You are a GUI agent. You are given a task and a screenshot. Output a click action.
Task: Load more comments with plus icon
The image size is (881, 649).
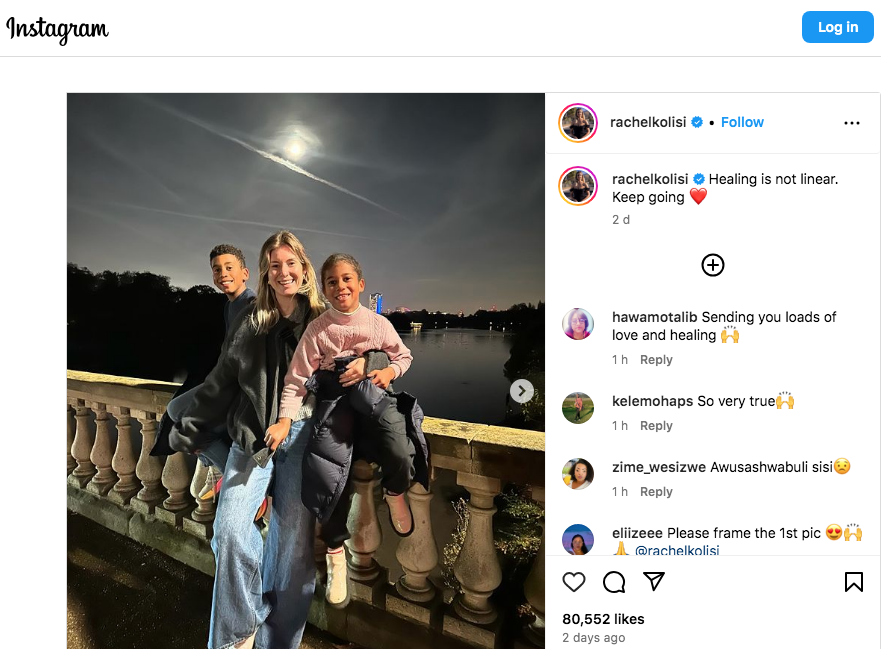[713, 265]
